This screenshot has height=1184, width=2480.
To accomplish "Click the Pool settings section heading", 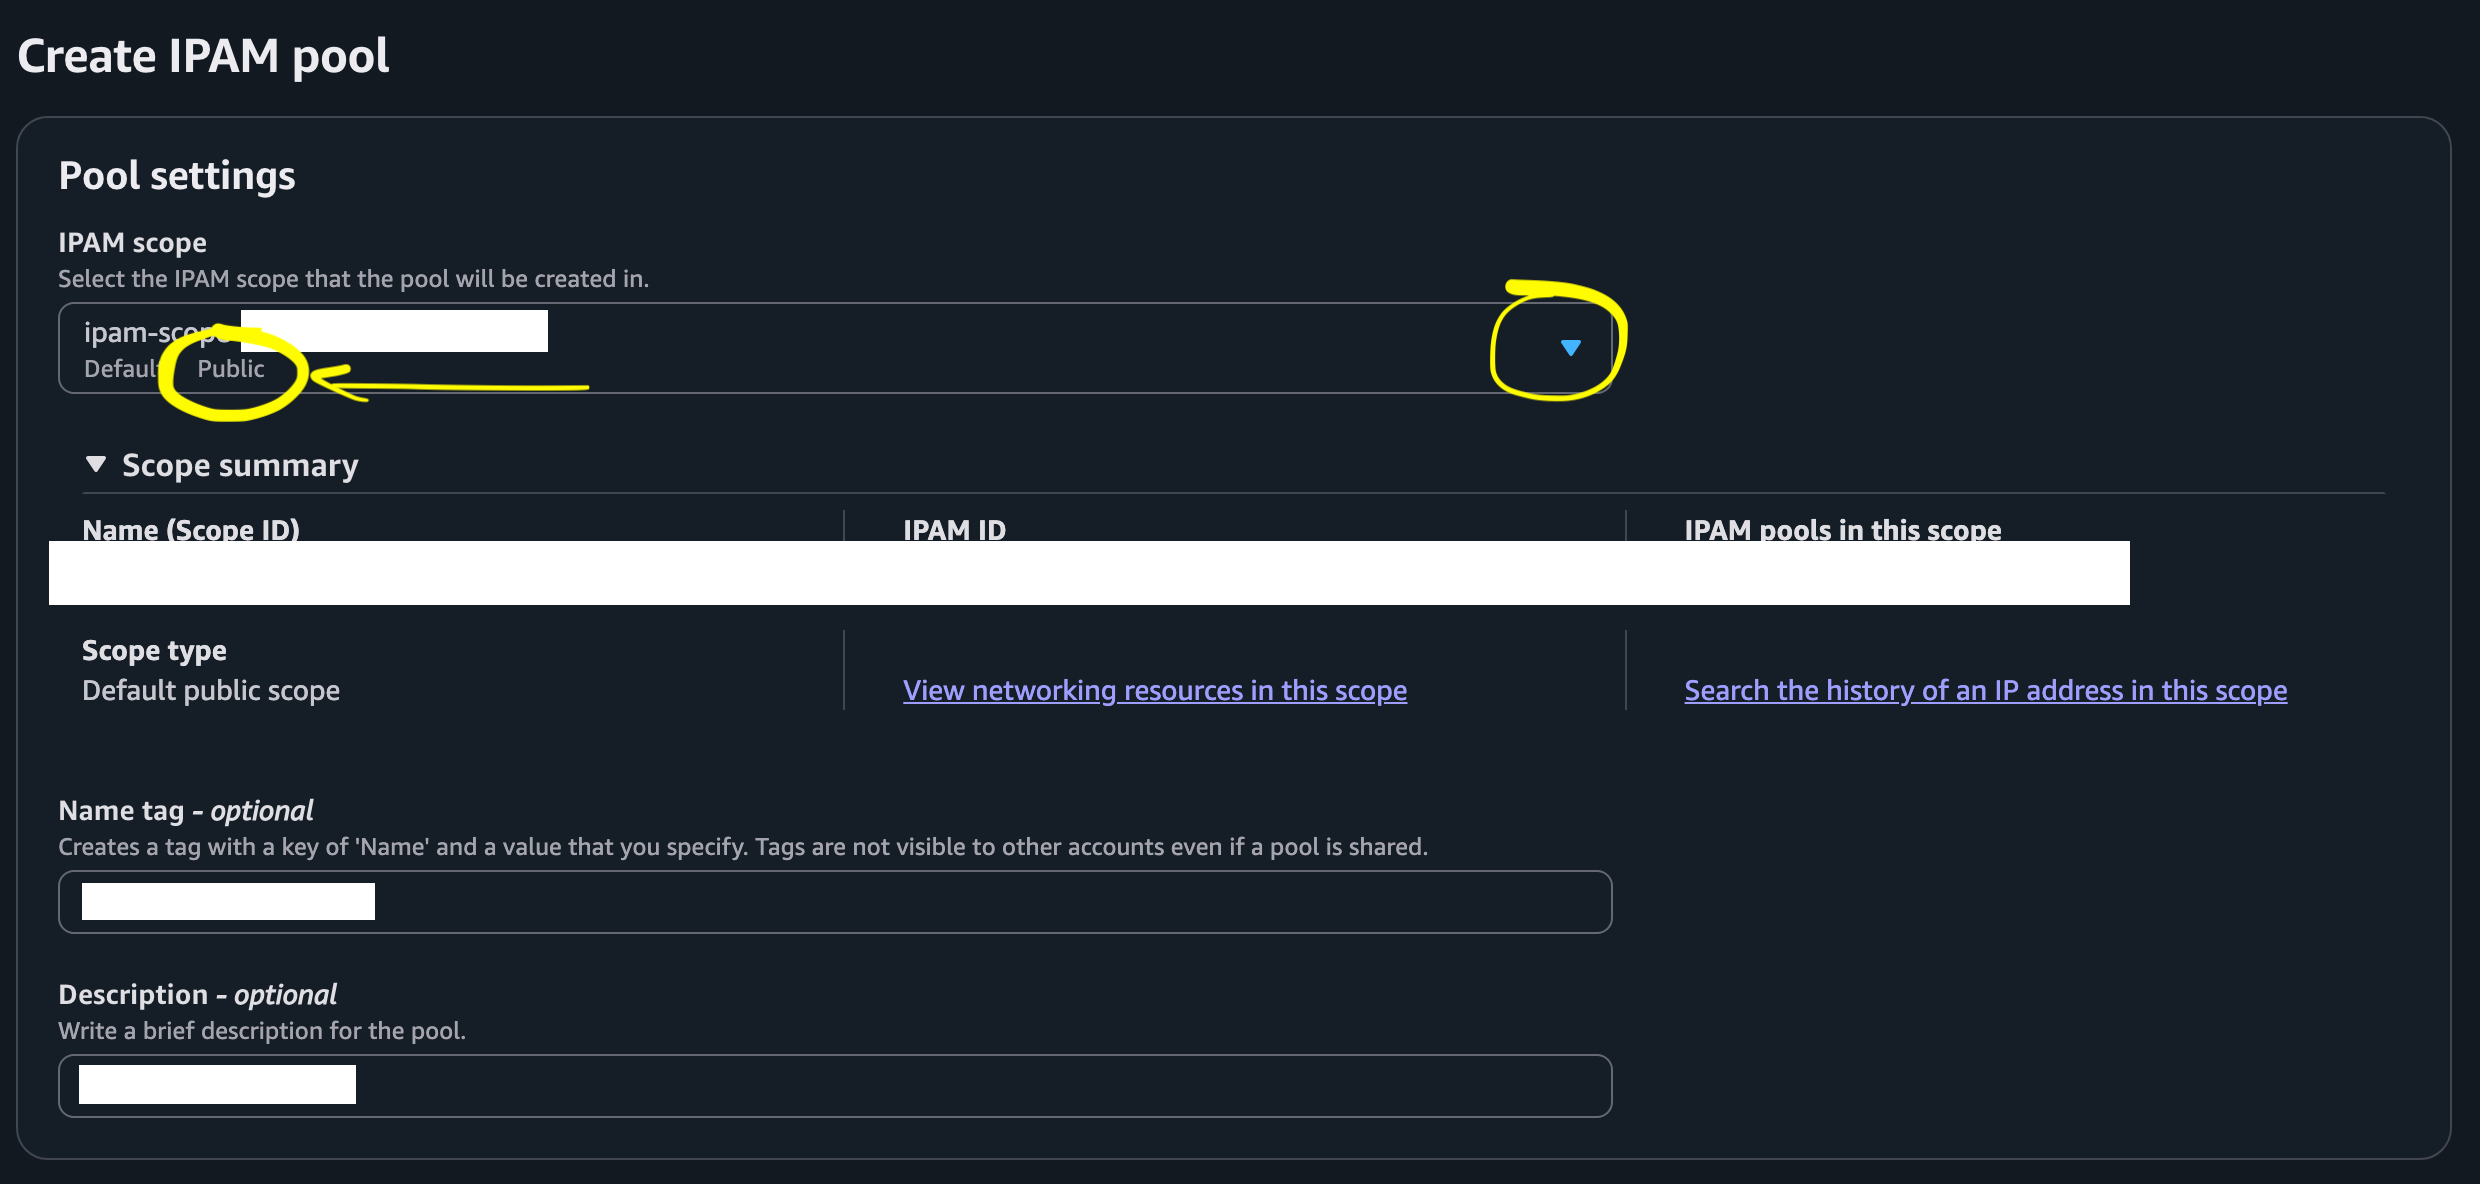I will tap(177, 176).
